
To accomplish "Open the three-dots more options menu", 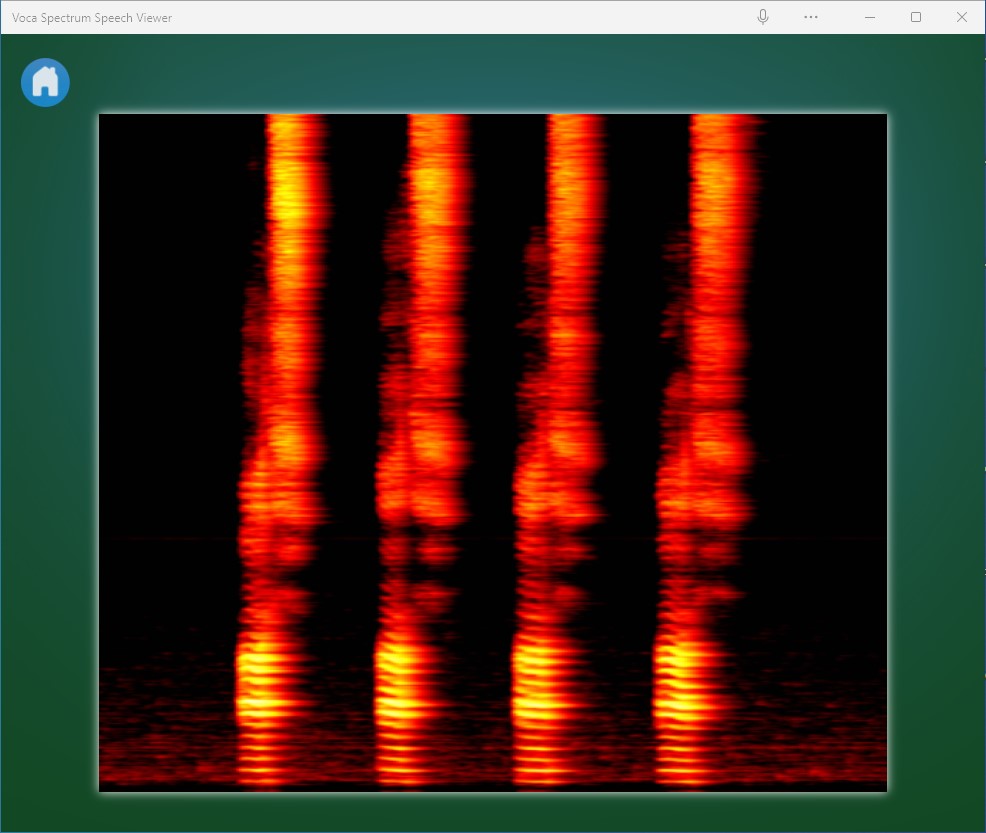I will [811, 17].
